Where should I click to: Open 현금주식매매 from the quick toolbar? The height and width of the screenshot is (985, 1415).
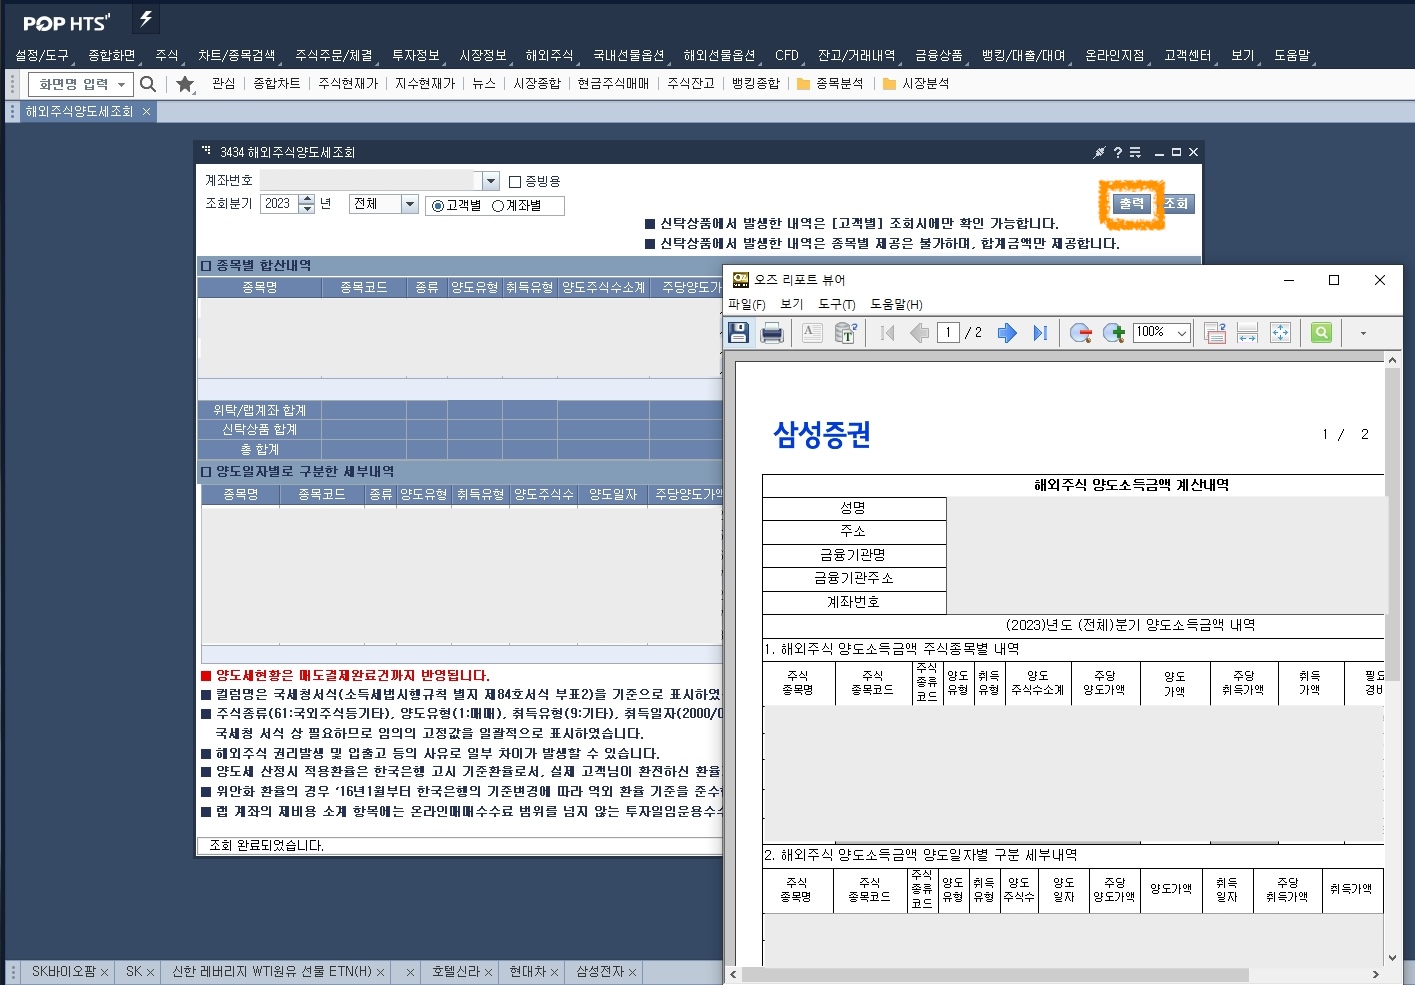pos(613,84)
